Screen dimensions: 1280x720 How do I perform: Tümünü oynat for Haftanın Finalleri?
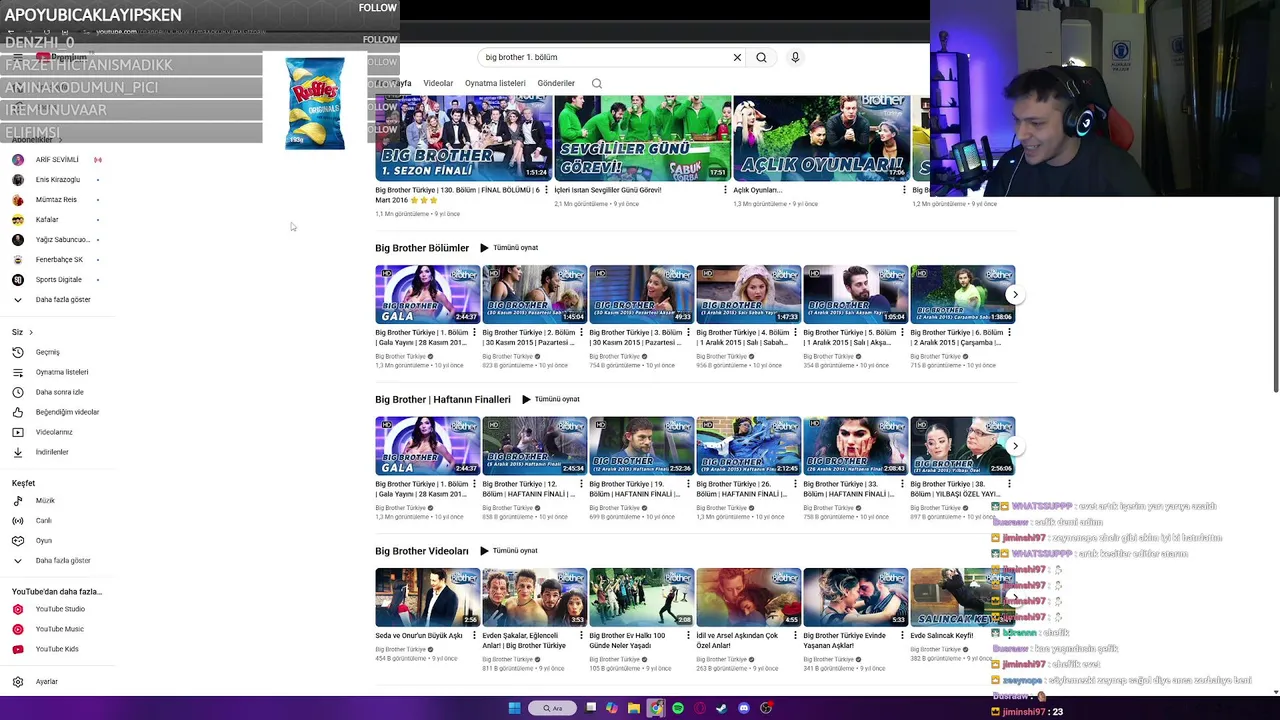tap(551, 399)
